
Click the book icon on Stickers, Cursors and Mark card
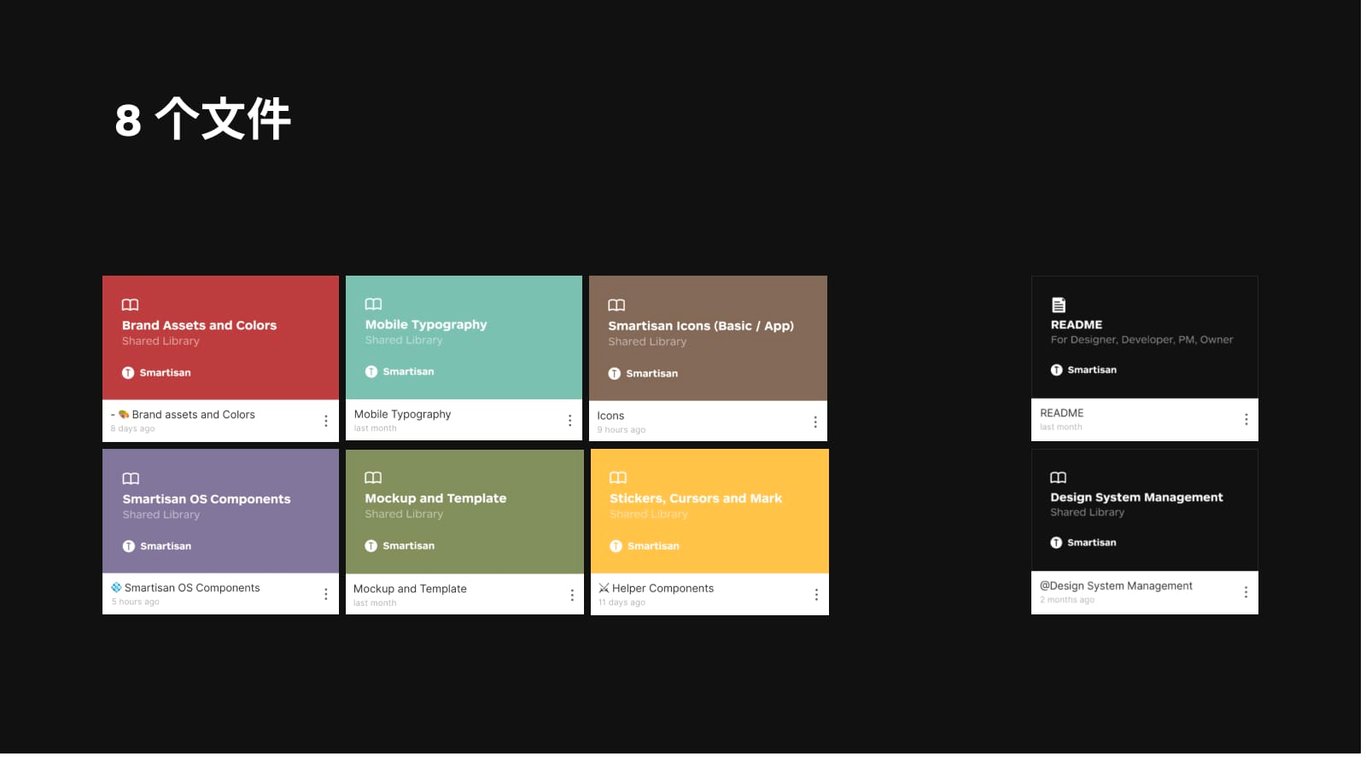coord(618,478)
